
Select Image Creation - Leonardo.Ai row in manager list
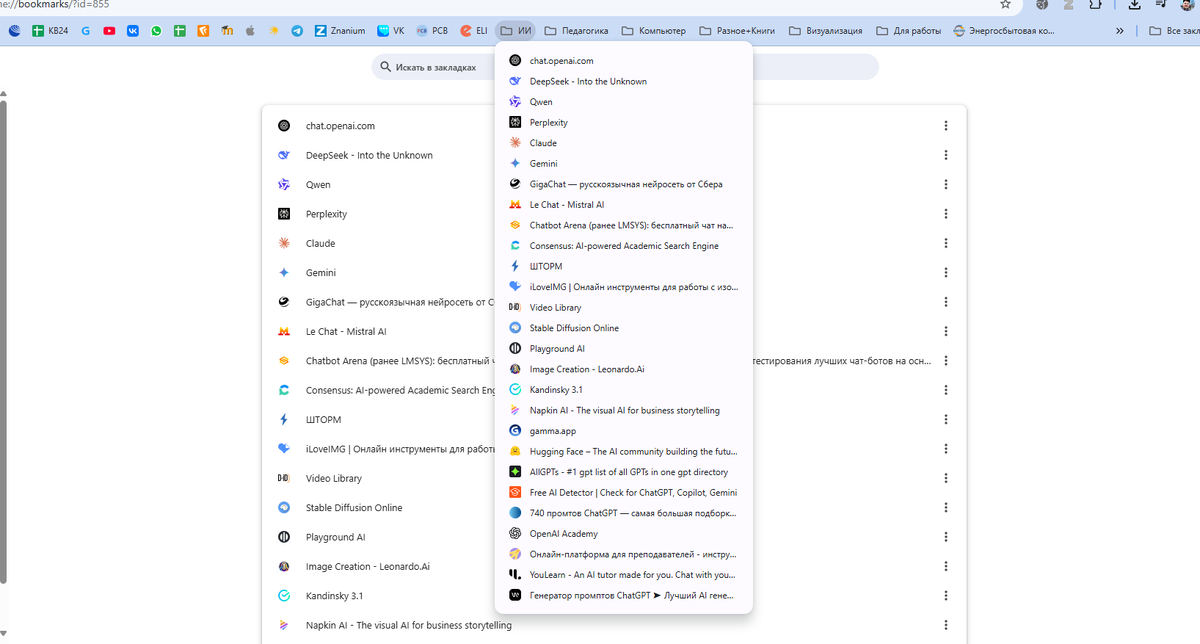coord(614,566)
